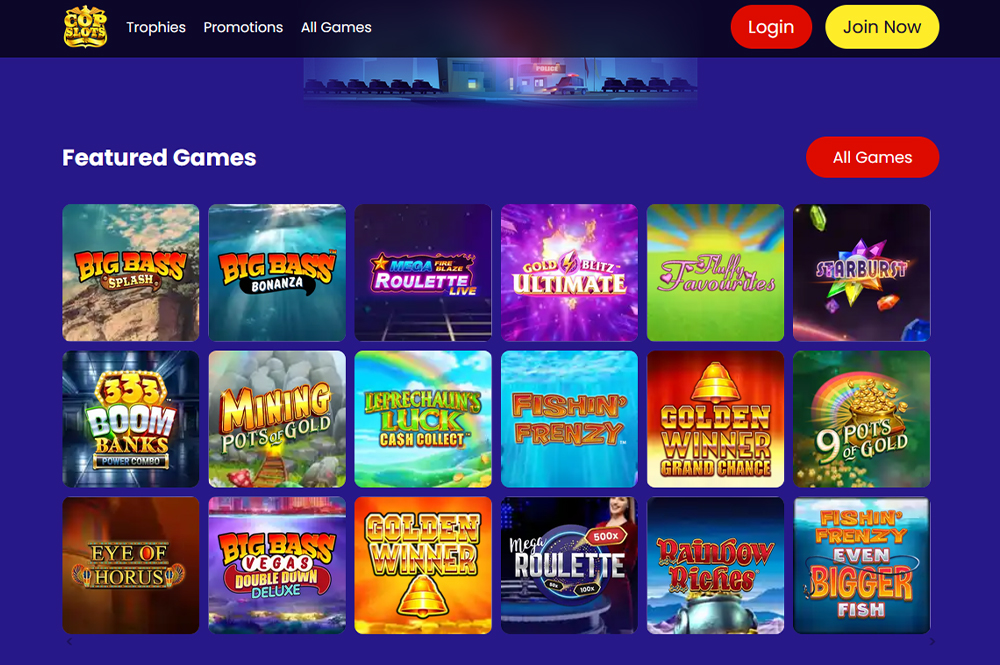Open Rainbow Riches game tile
This screenshot has width=1000, height=665.
(716, 565)
